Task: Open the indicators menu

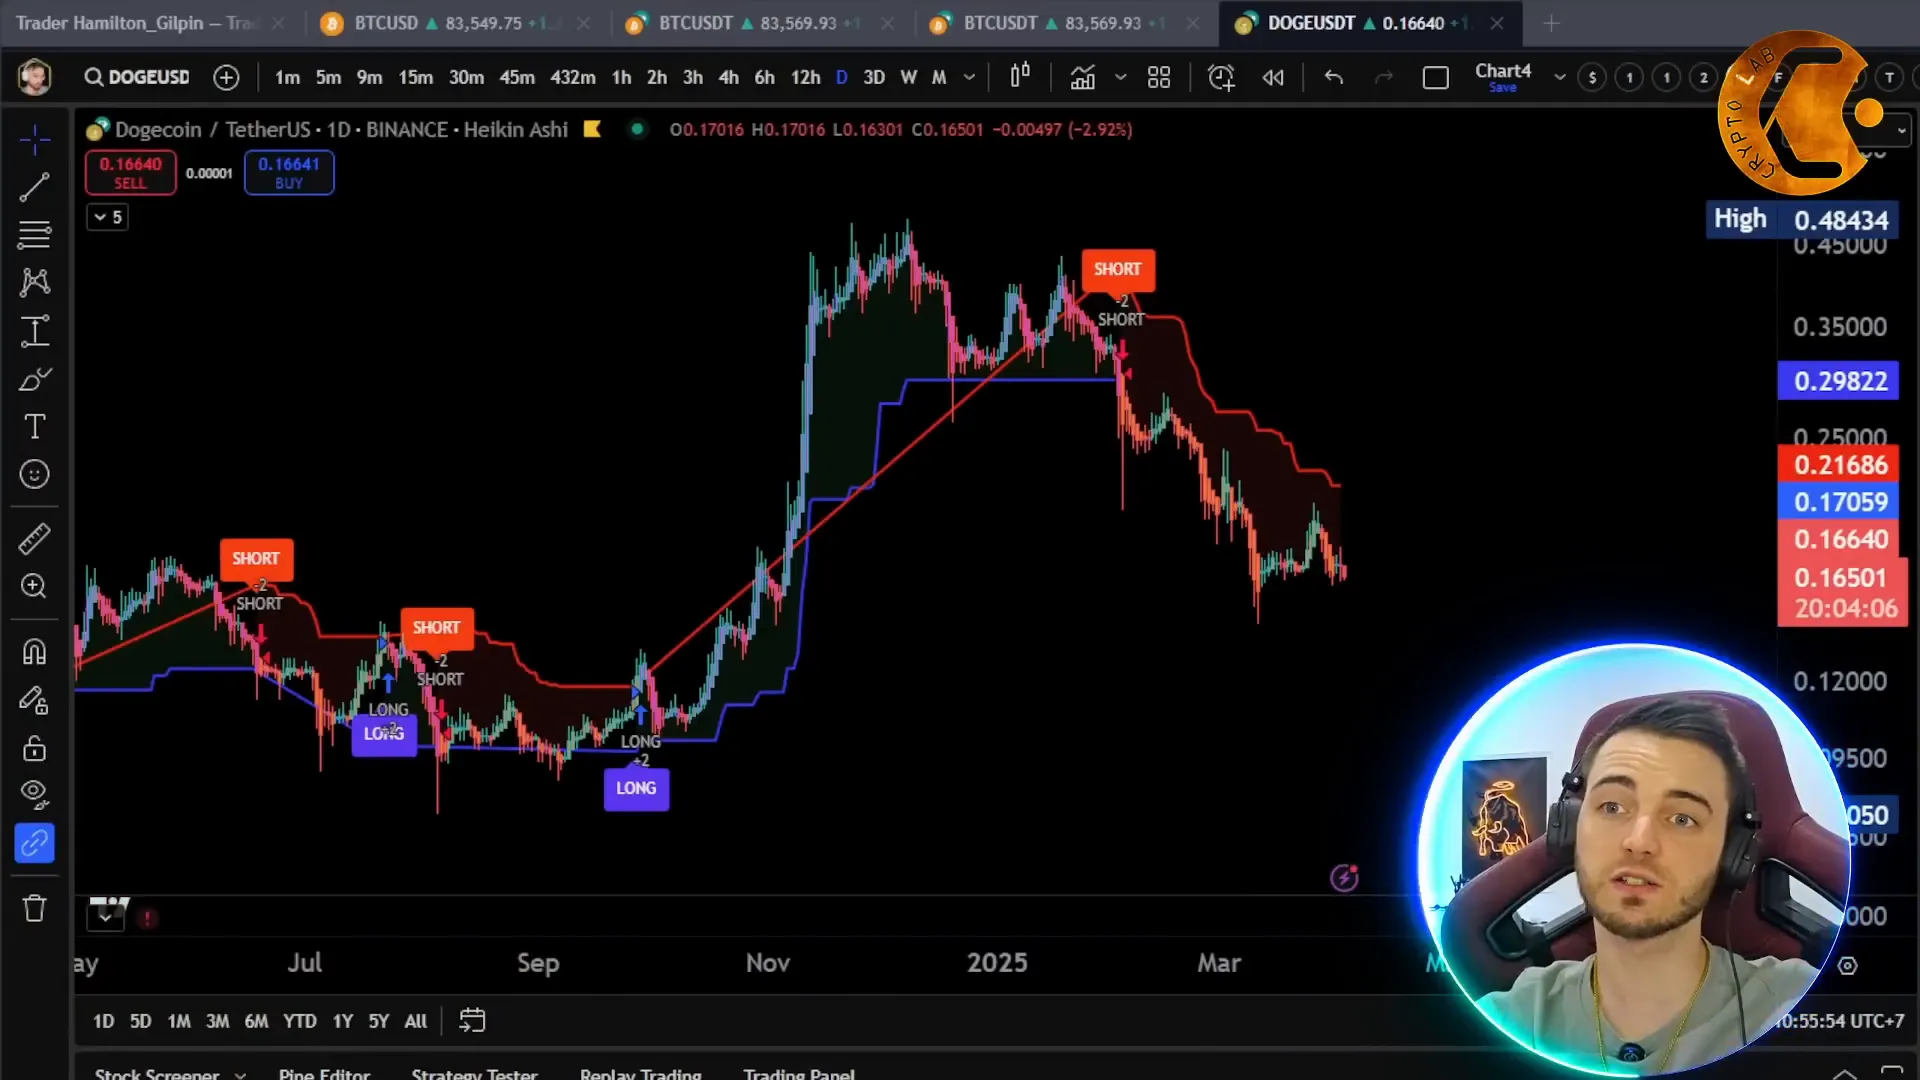Action: pyautogui.click(x=1082, y=77)
